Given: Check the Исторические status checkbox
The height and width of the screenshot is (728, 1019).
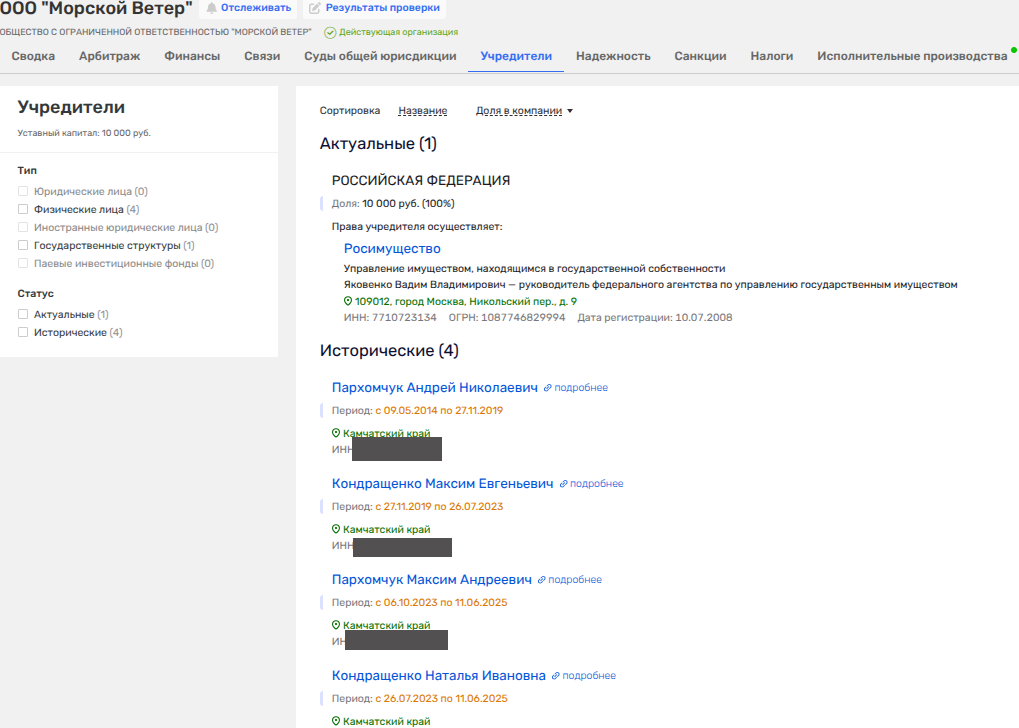Looking at the screenshot, I should pyautogui.click(x=23, y=332).
